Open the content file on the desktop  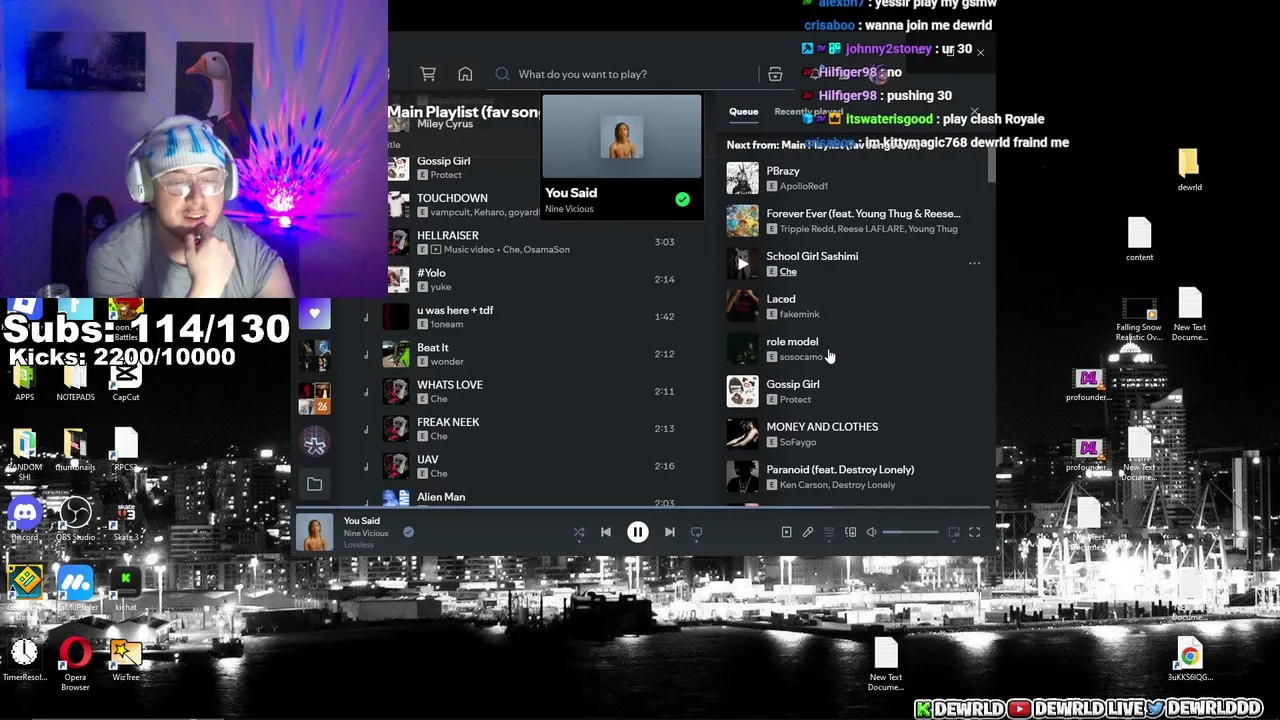point(1139,238)
